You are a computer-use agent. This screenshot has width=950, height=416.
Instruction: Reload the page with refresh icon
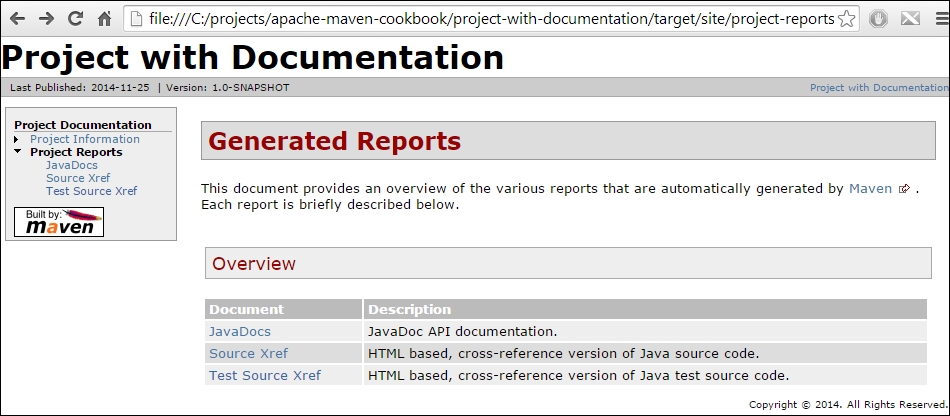click(x=76, y=19)
